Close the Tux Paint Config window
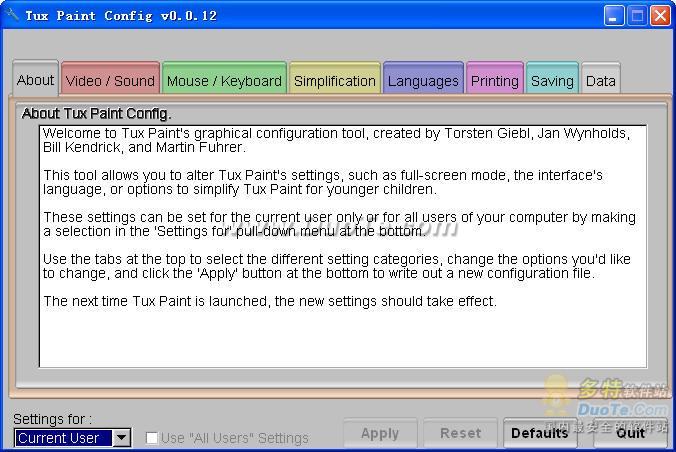This screenshot has width=676, height=452. coord(660,16)
